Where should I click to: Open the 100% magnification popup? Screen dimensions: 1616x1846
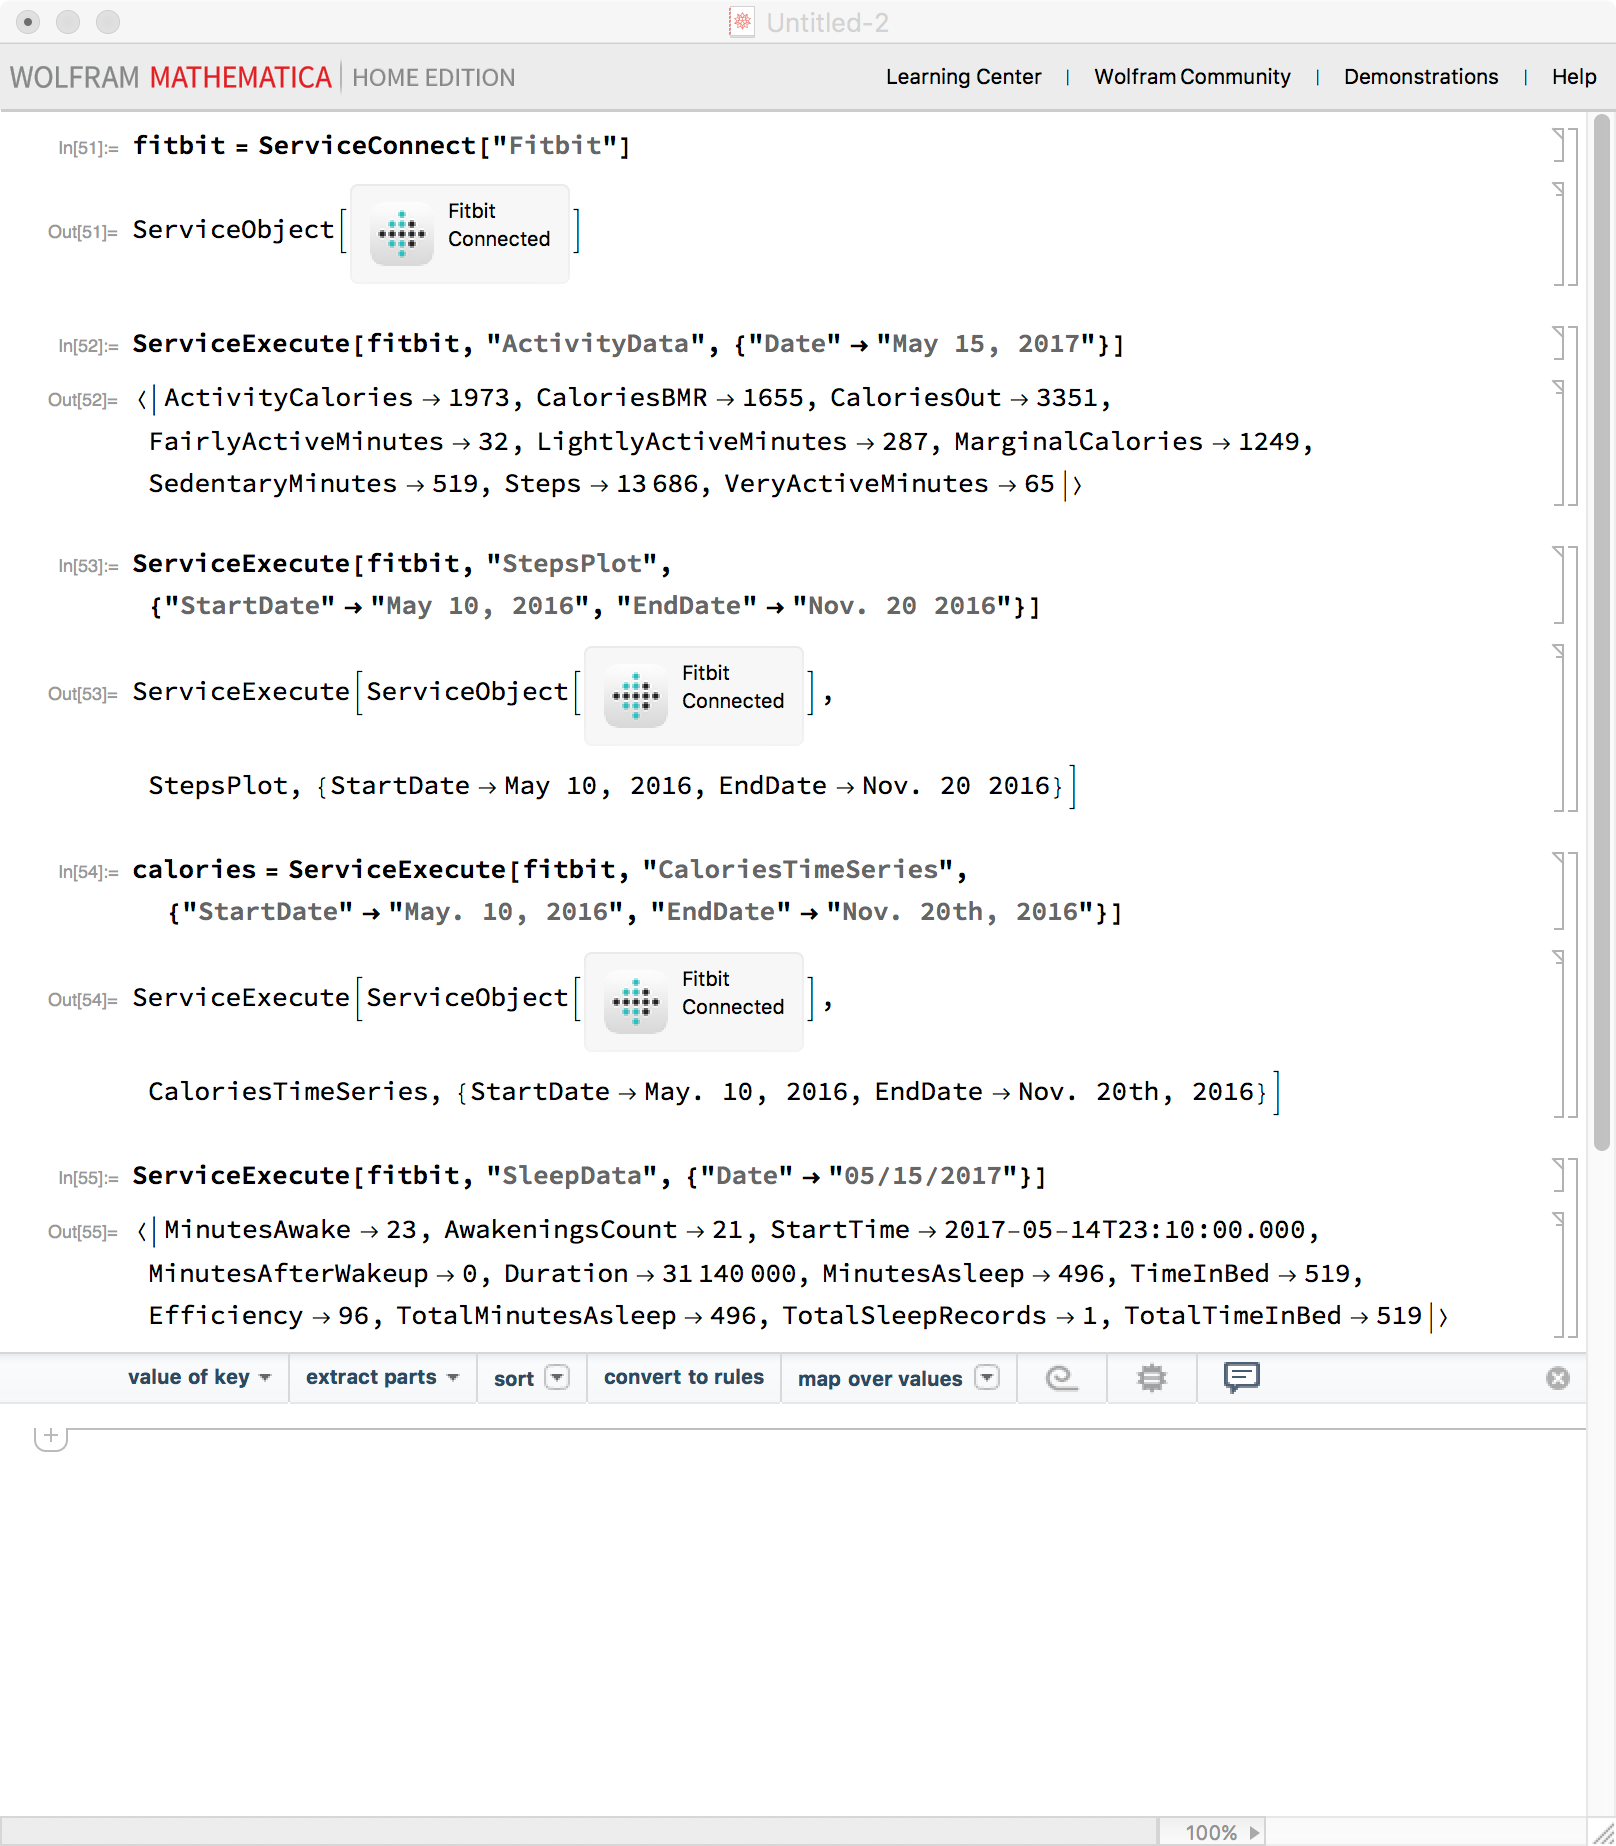click(x=1210, y=1832)
